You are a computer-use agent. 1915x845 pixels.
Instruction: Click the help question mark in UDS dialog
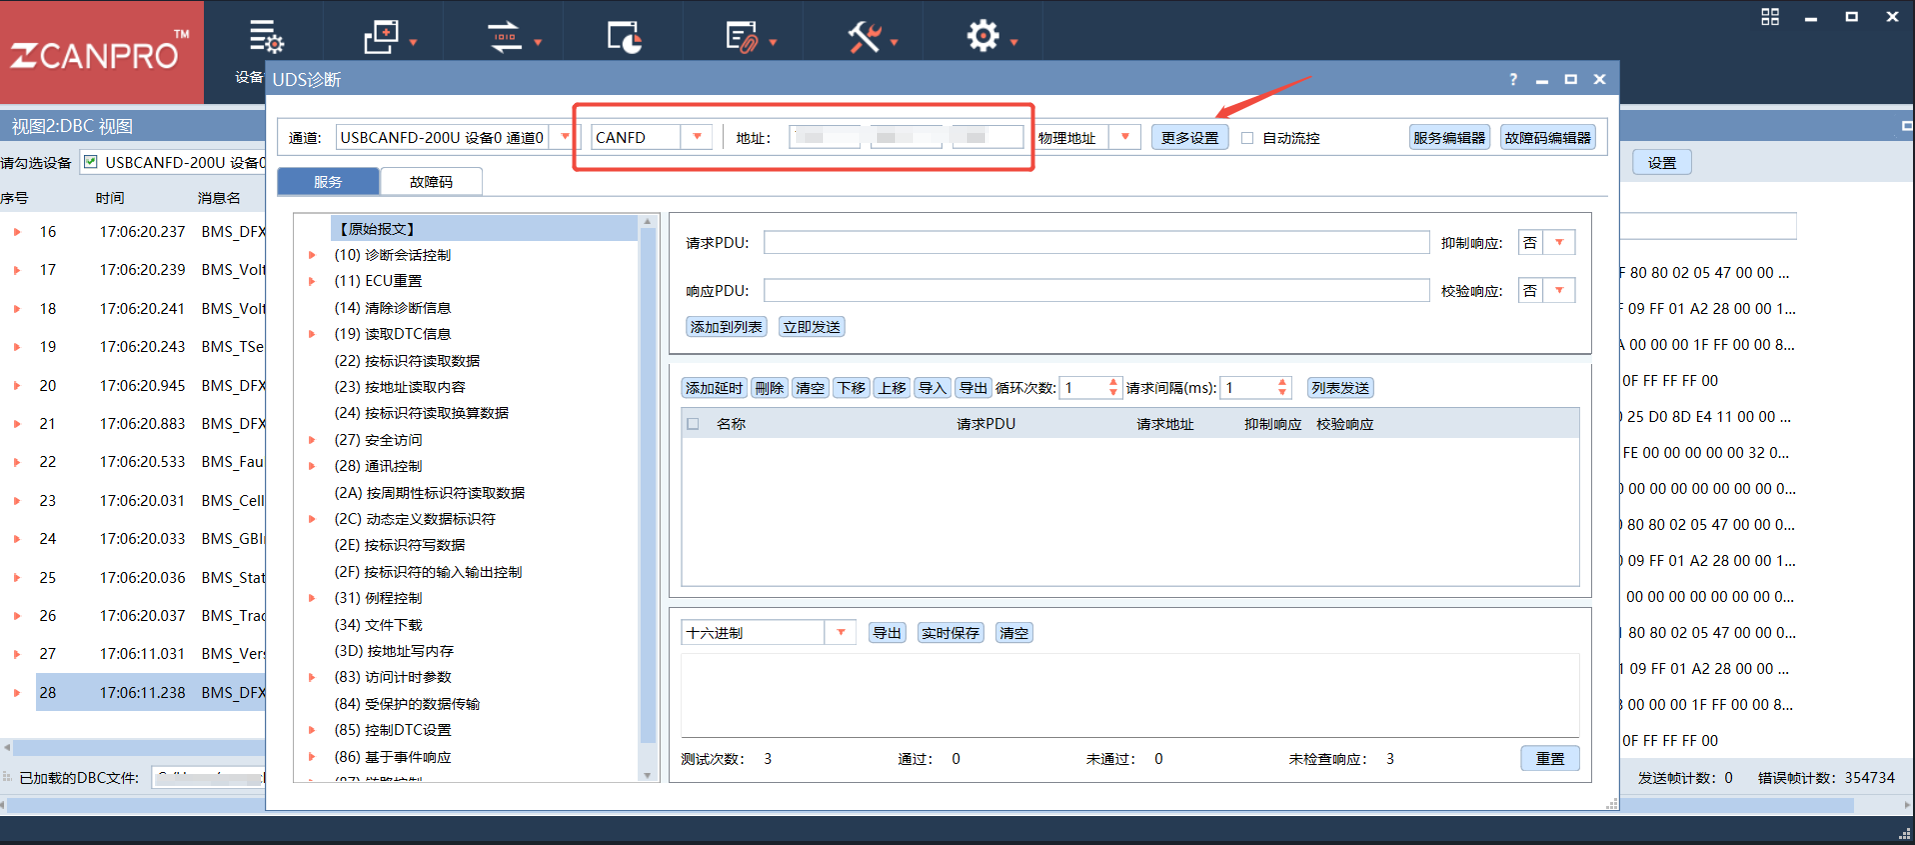[1513, 79]
